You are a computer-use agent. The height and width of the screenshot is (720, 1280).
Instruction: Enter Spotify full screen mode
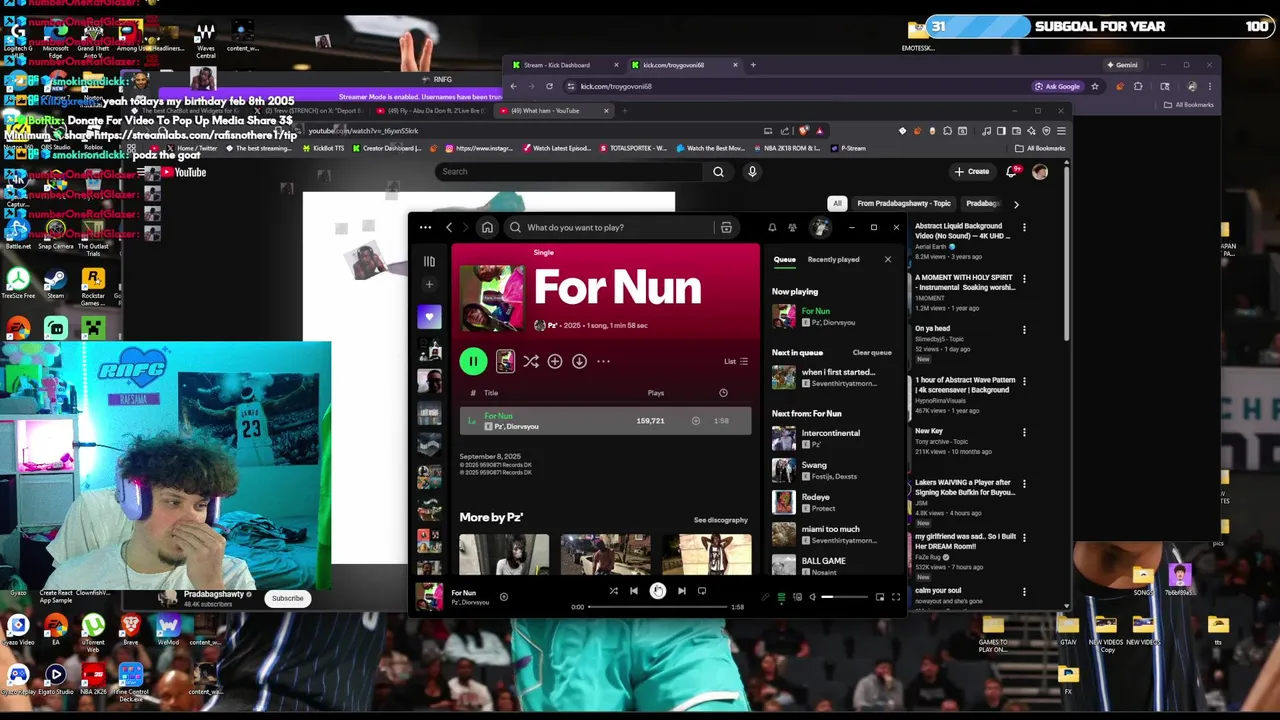tap(896, 597)
